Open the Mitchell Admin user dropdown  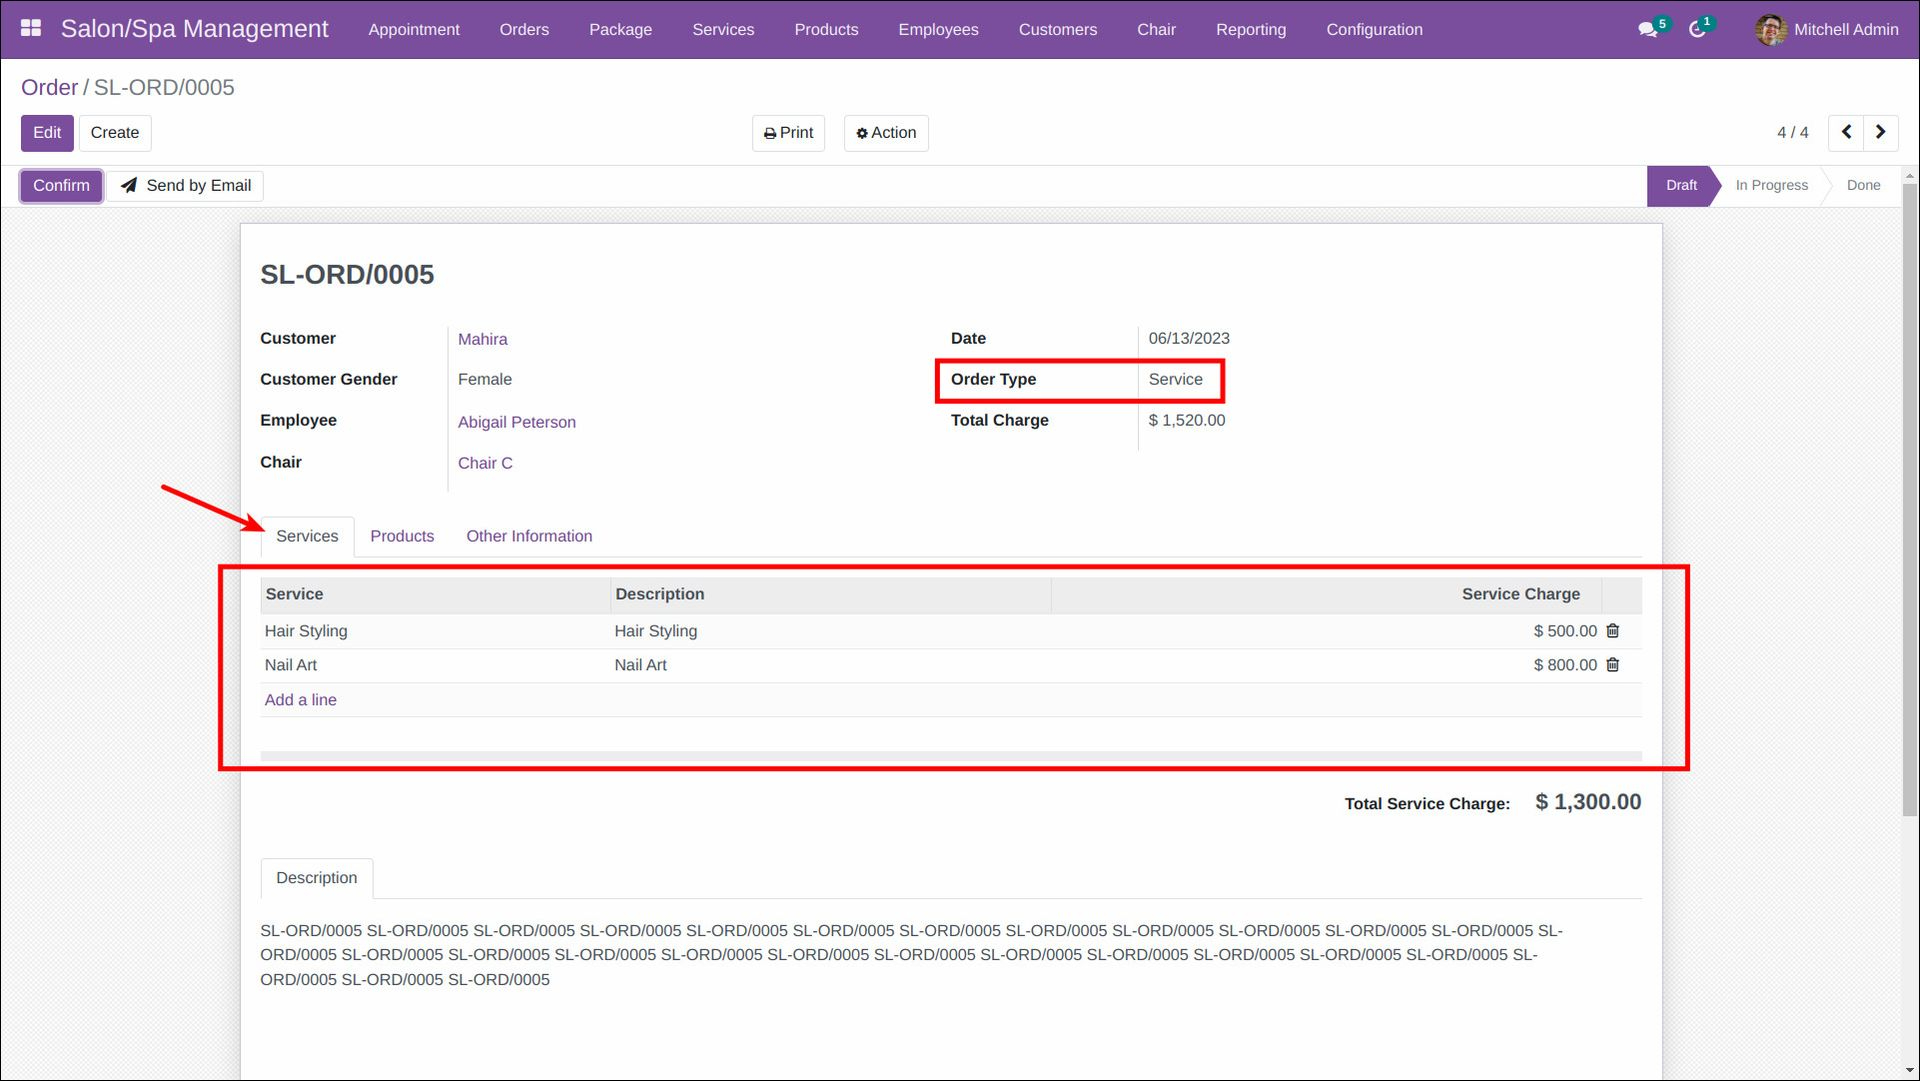click(x=1827, y=30)
